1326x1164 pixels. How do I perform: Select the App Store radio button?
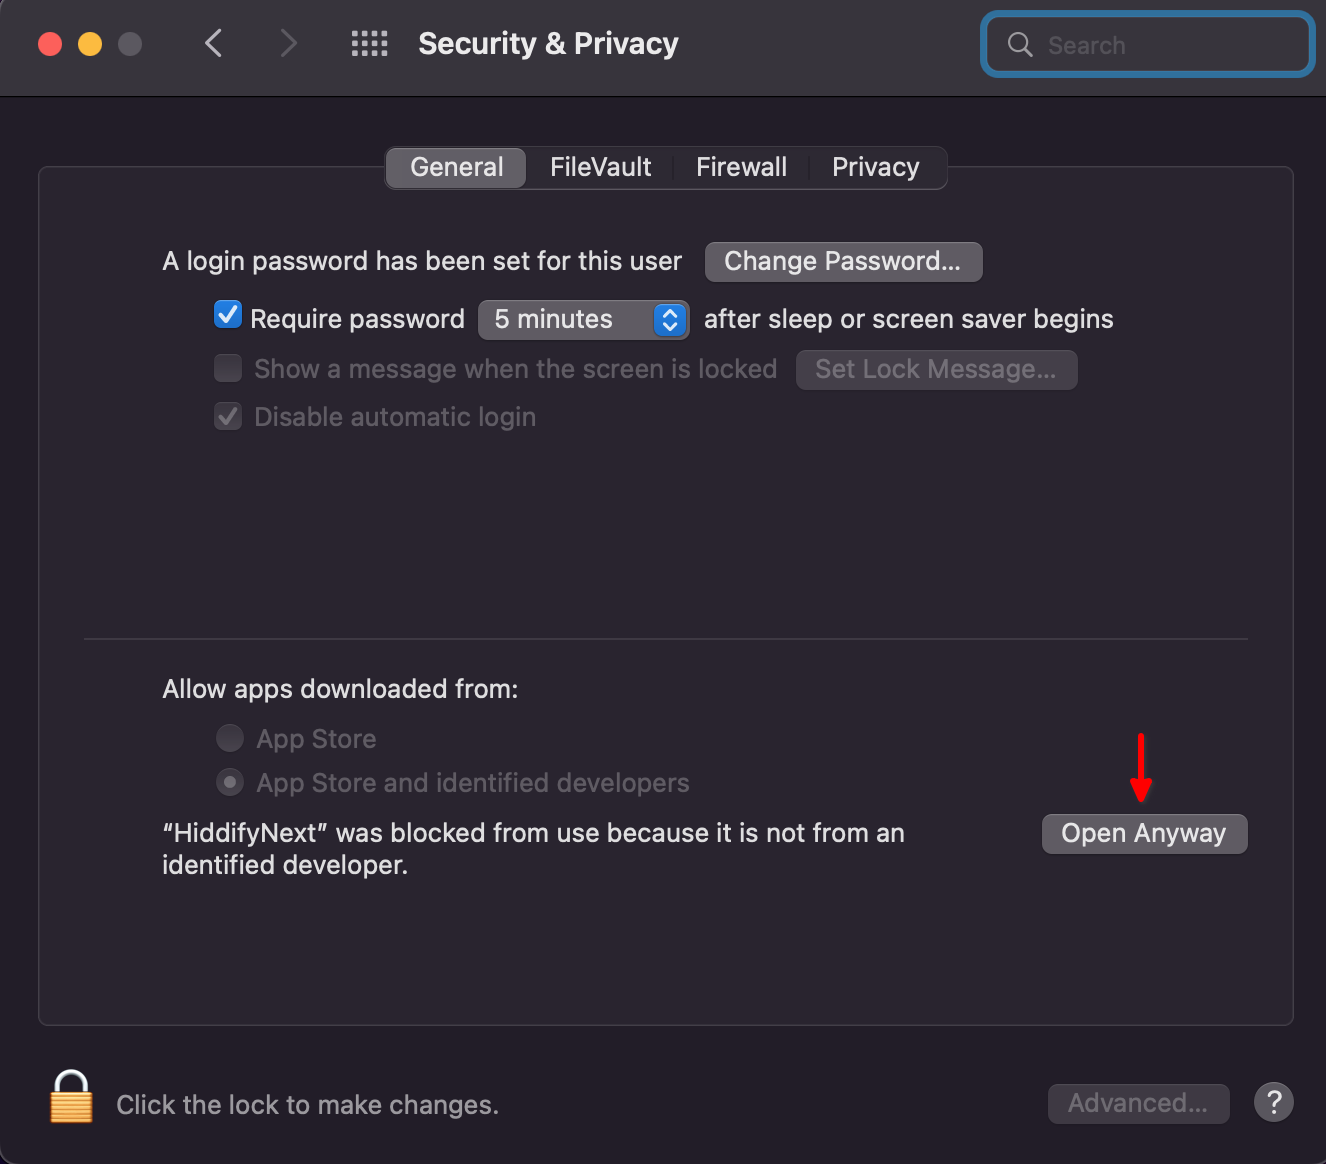click(x=229, y=738)
